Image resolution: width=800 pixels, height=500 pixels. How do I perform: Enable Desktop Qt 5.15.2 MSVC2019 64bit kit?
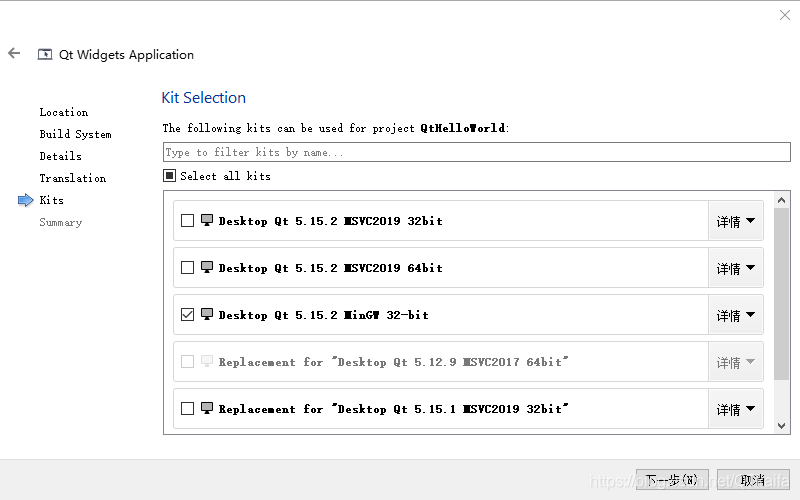[x=187, y=267]
